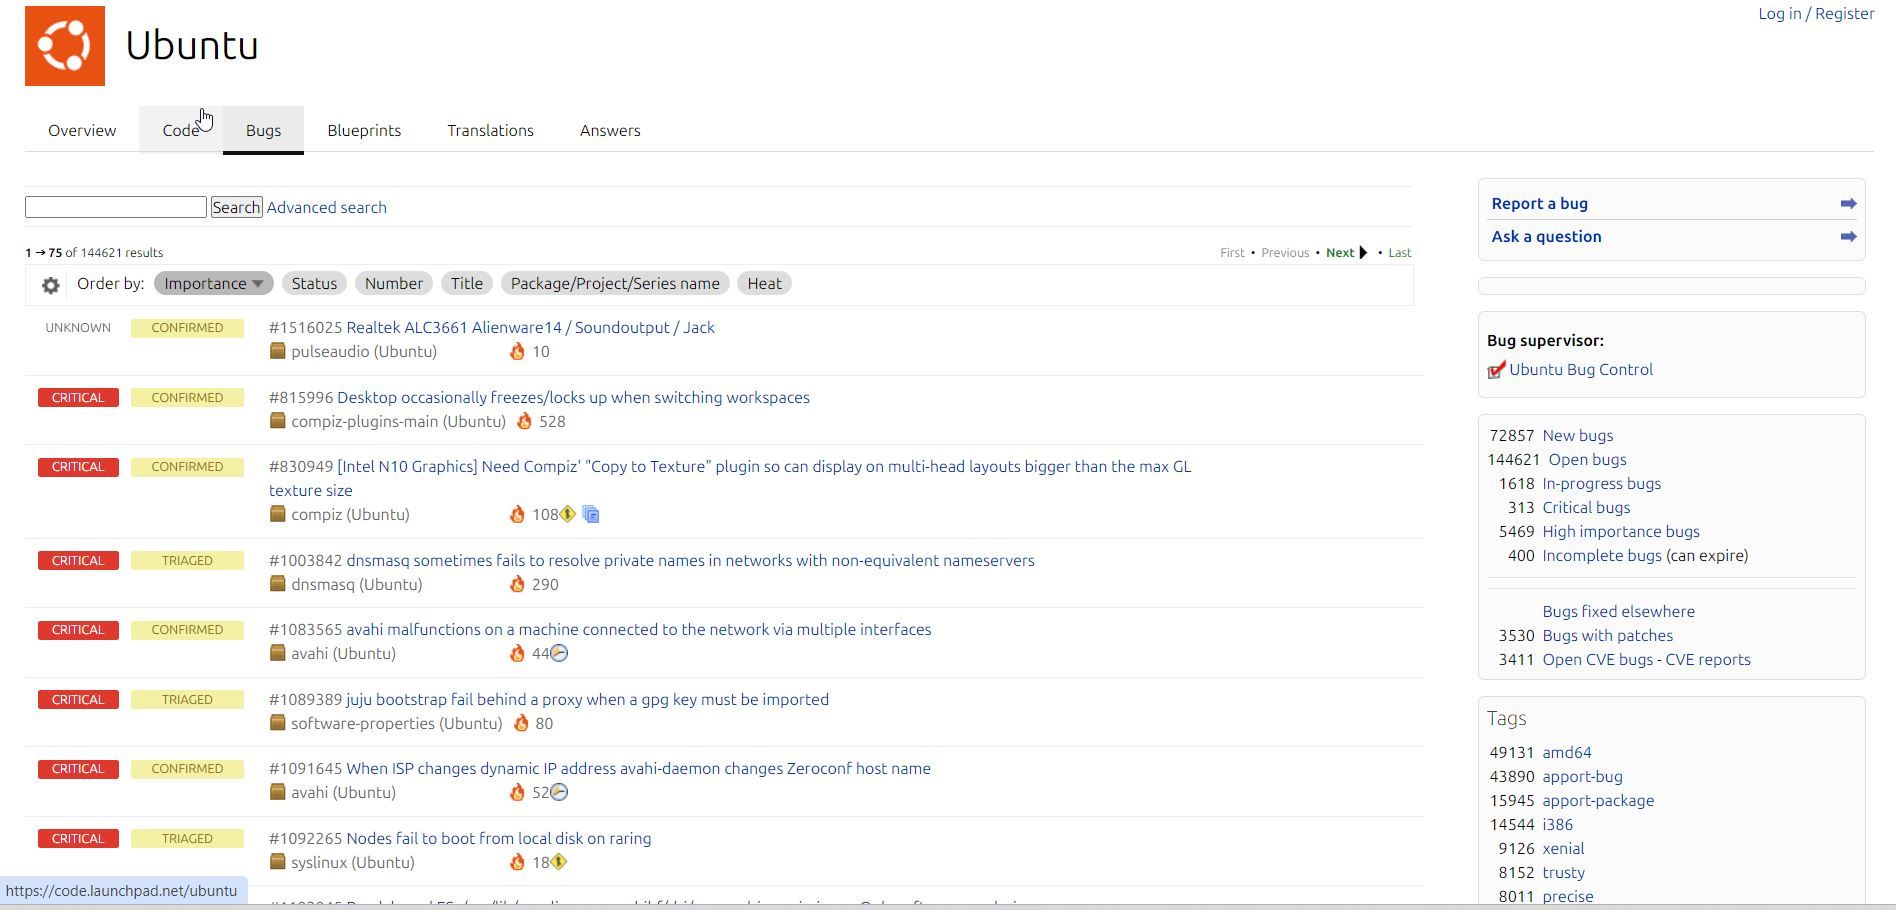
Task: Filter by the apport-bug tag
Action: 1582,777
